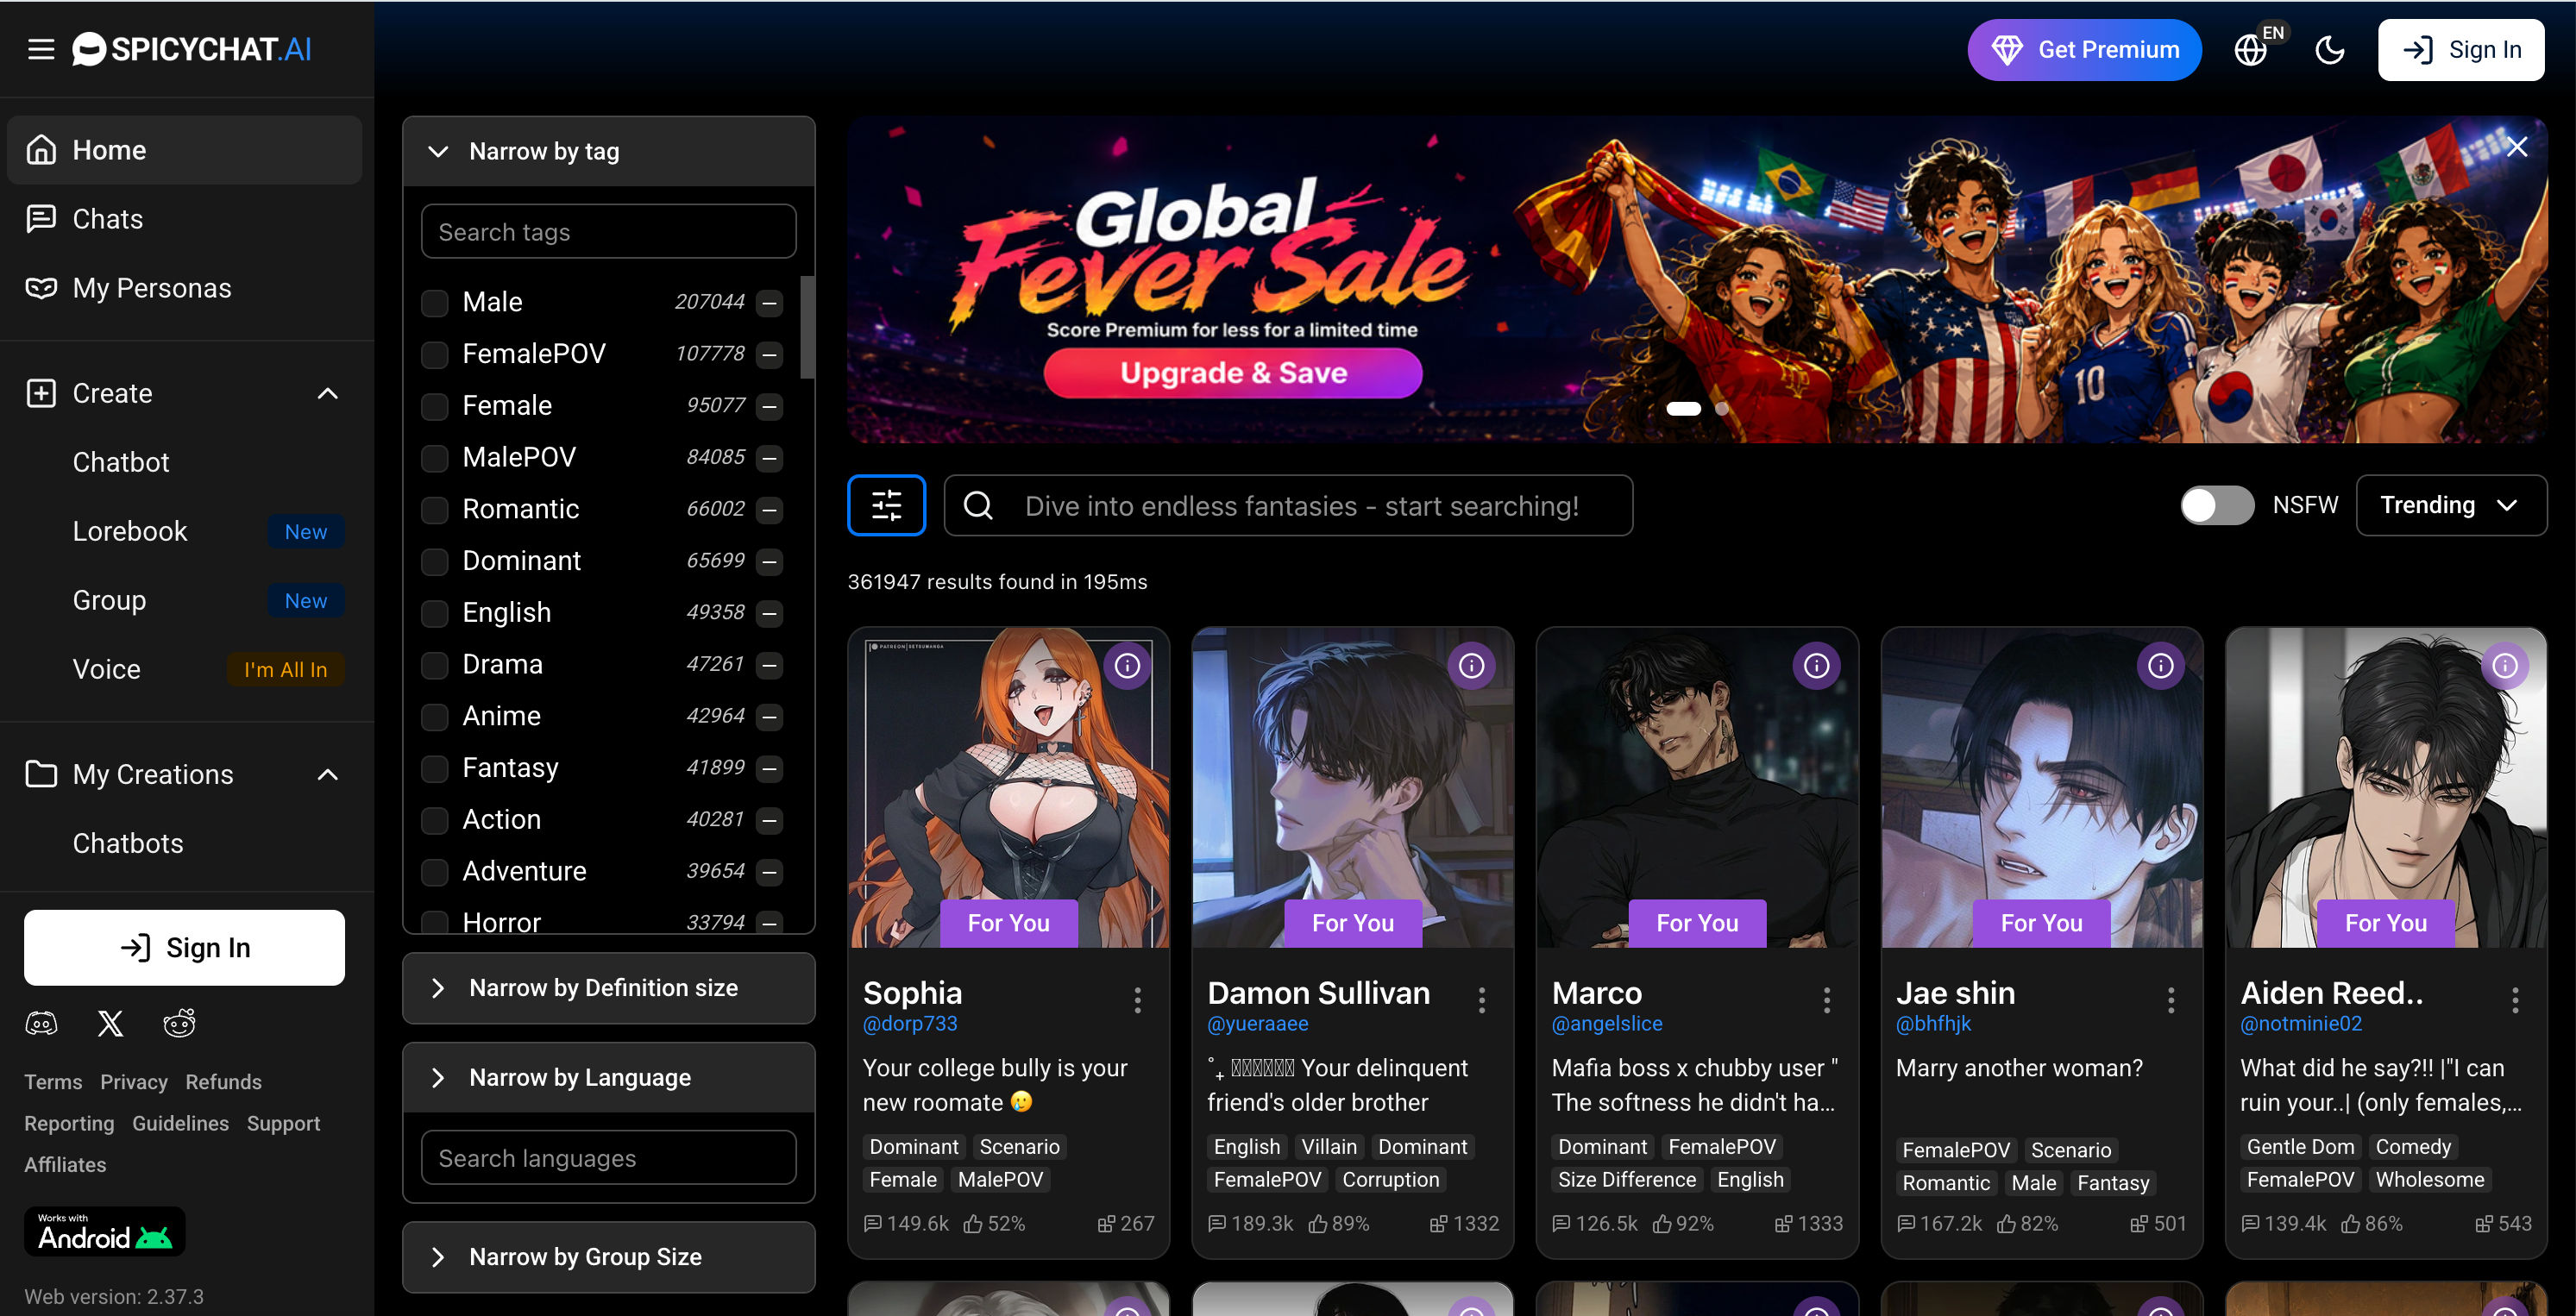Click the Search tags field
The image size is (2576, 1316).
pos(608,232)
